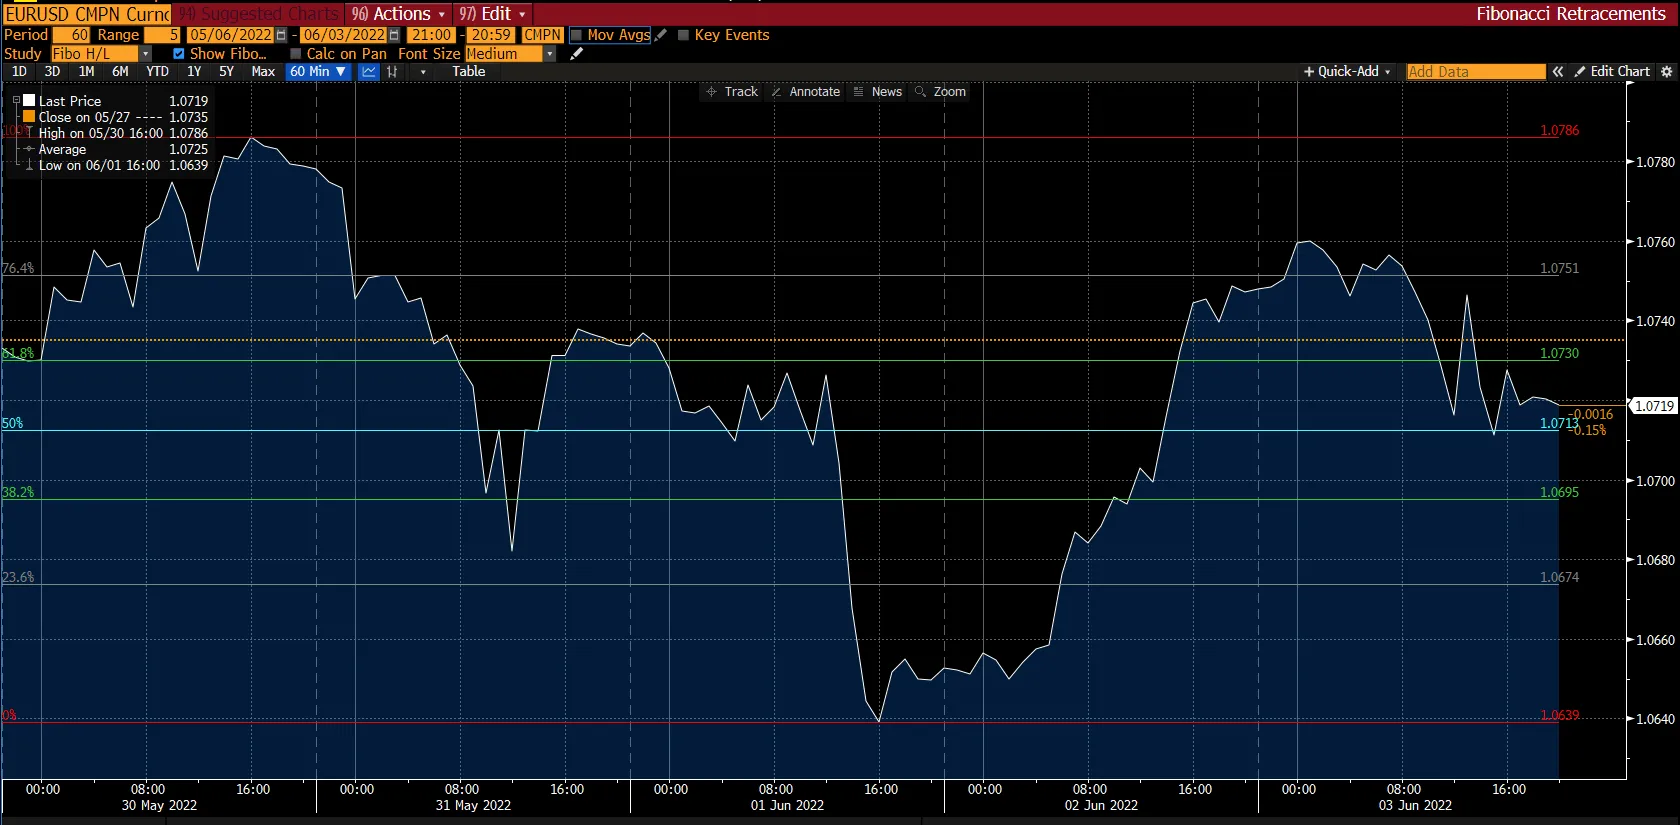
Task: Click the 76.4% retracement label
Action: point(18,269)
